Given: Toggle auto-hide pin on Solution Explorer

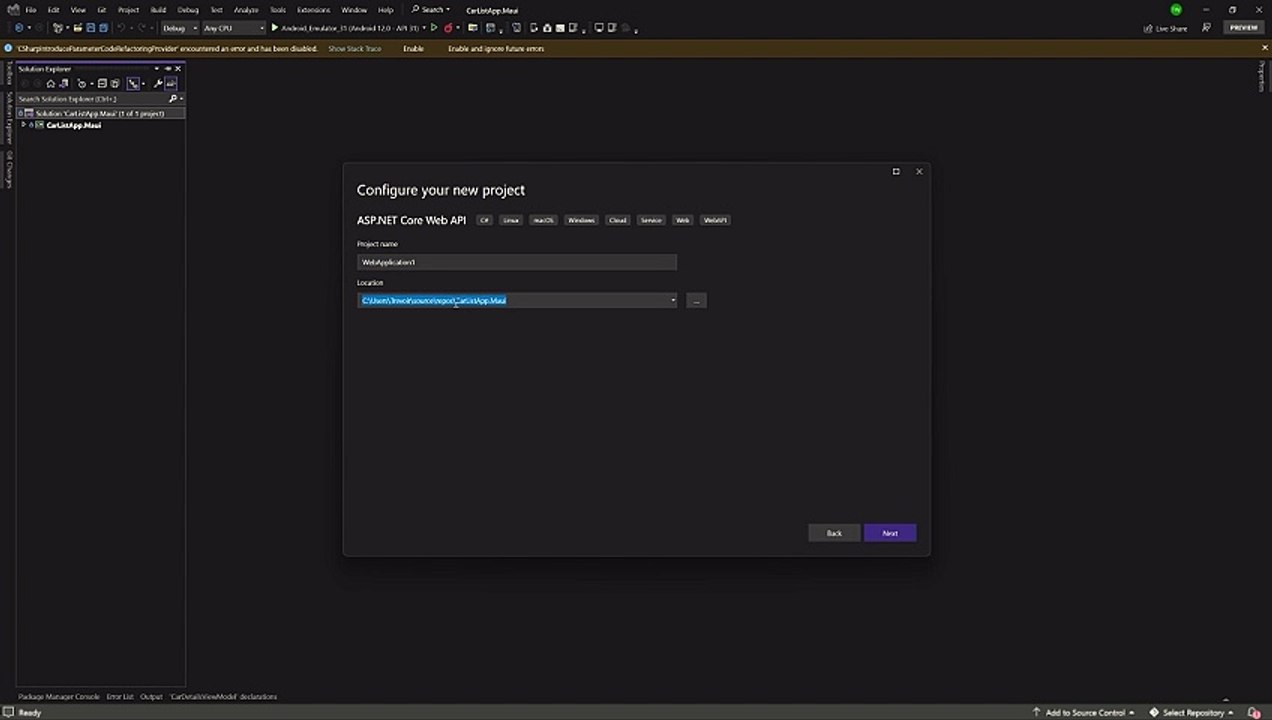Looking at the screenshot, I should click(x=167, y=69).
